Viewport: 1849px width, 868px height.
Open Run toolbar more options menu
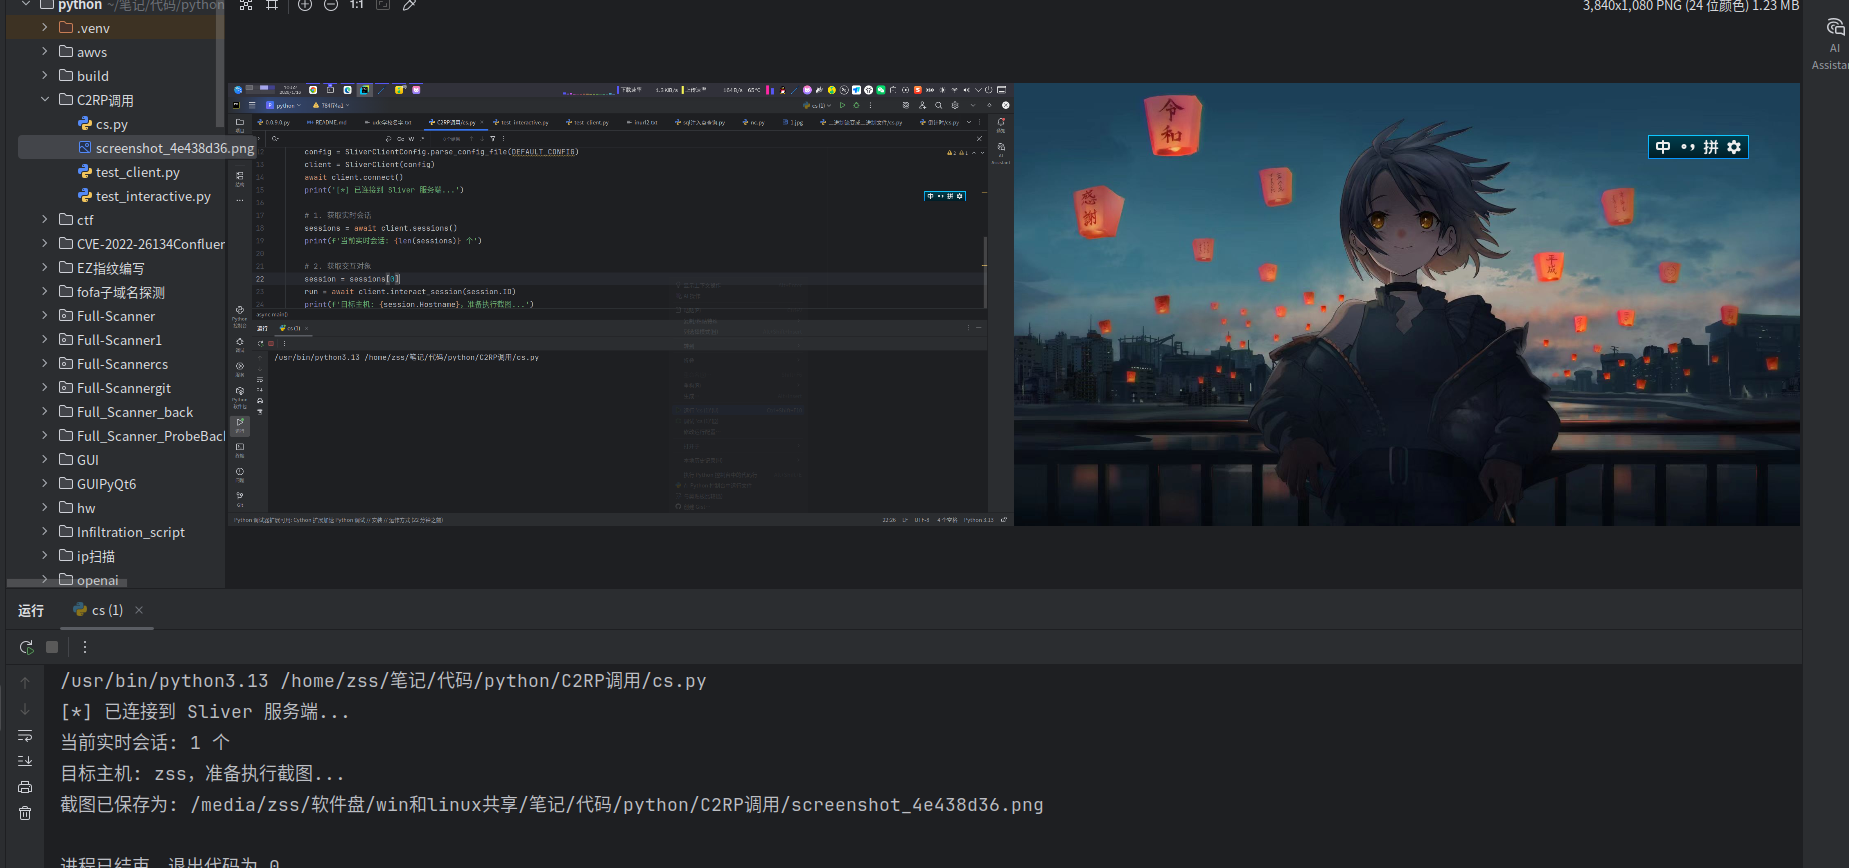pyautogui.click(x=85, y=647)
